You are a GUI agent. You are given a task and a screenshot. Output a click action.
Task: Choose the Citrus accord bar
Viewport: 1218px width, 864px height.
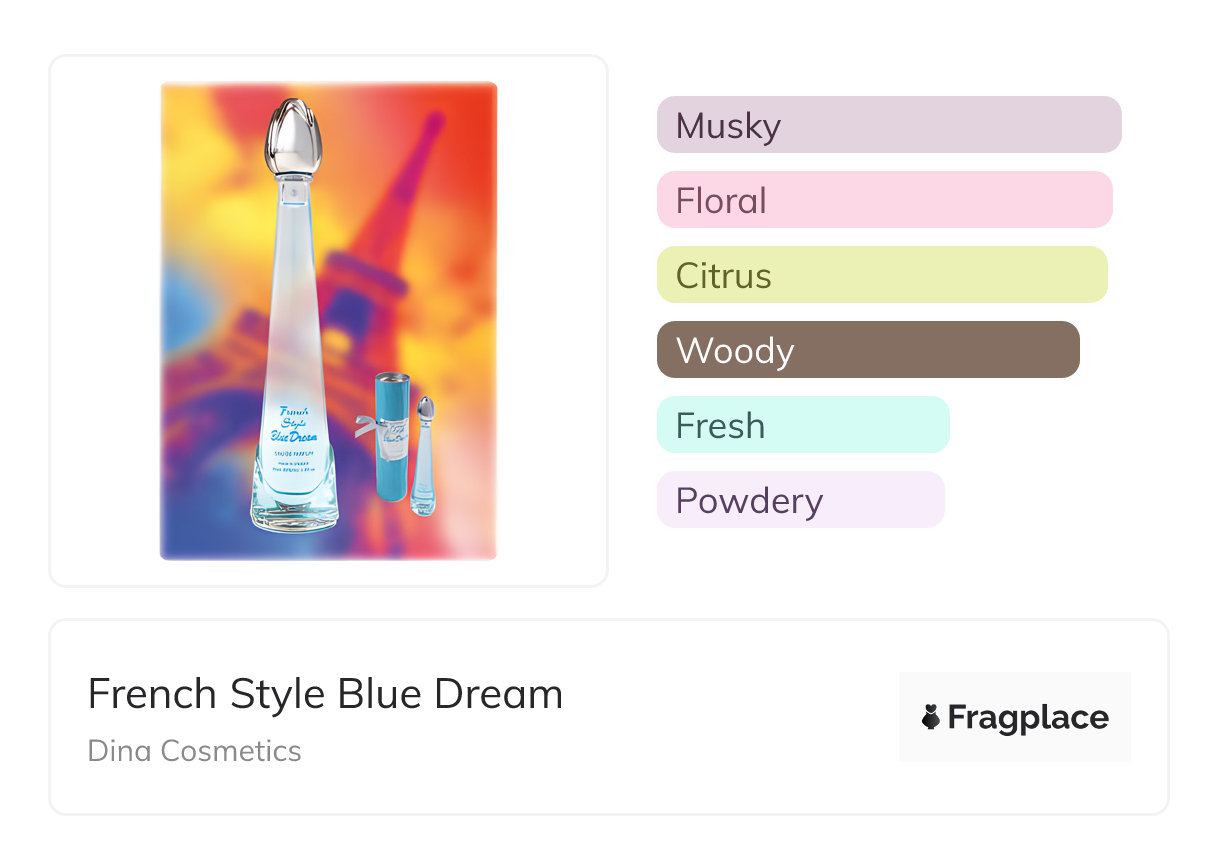point(881,275)
